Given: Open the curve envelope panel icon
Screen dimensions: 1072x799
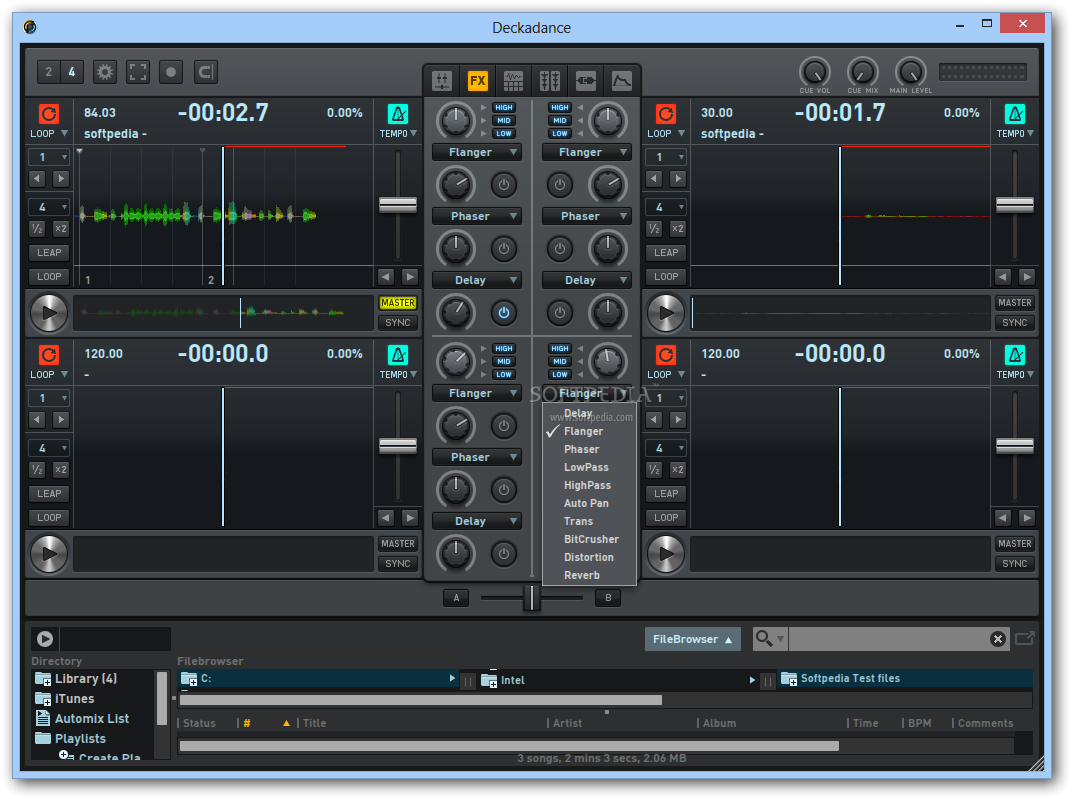Looking at the screenshot, I should 621,81.
